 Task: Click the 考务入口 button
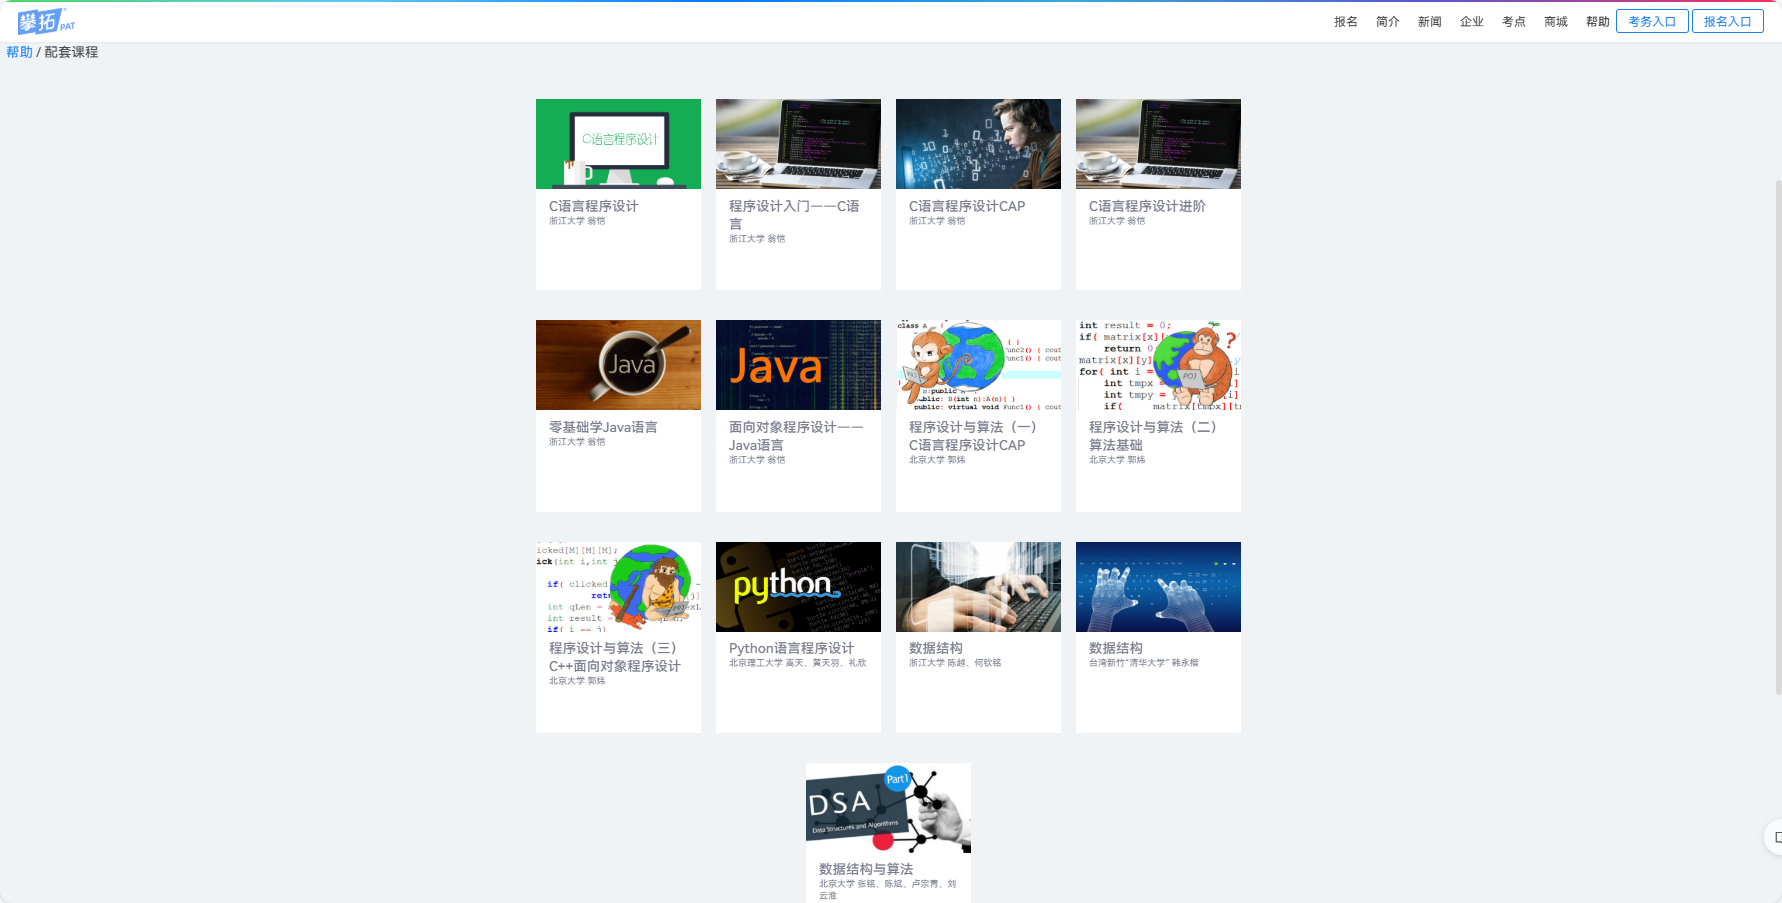[x=1652, y=21]
